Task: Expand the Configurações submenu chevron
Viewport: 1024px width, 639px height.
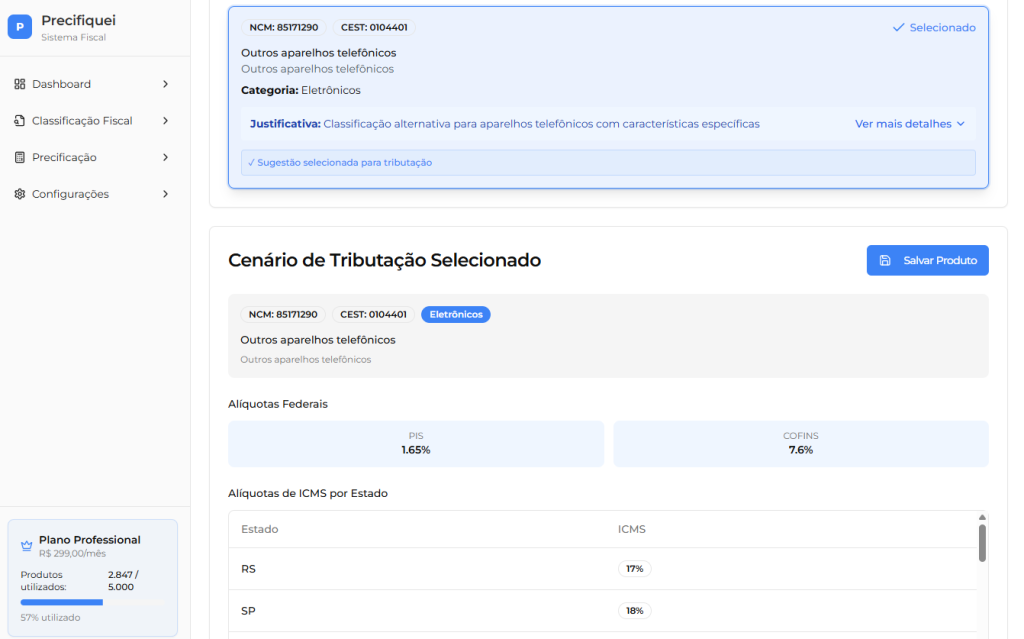Action: pos(165,194)
